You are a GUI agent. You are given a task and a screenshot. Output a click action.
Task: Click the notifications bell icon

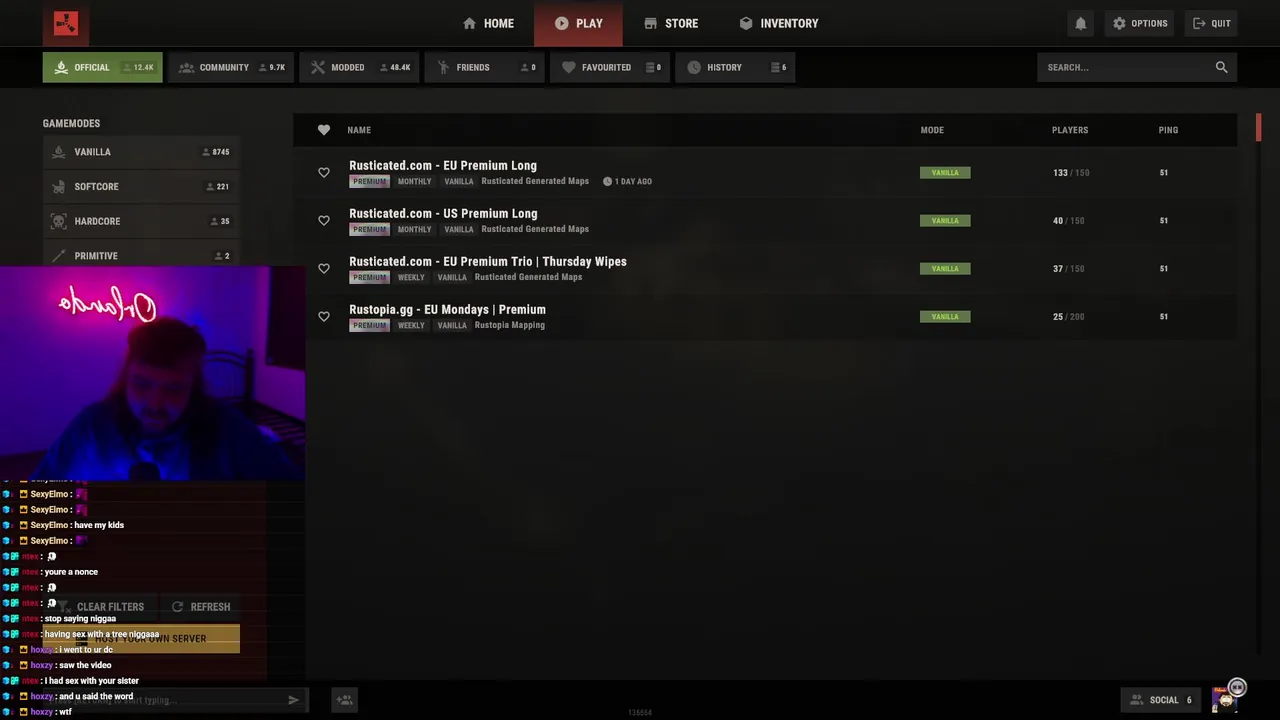1080,23
